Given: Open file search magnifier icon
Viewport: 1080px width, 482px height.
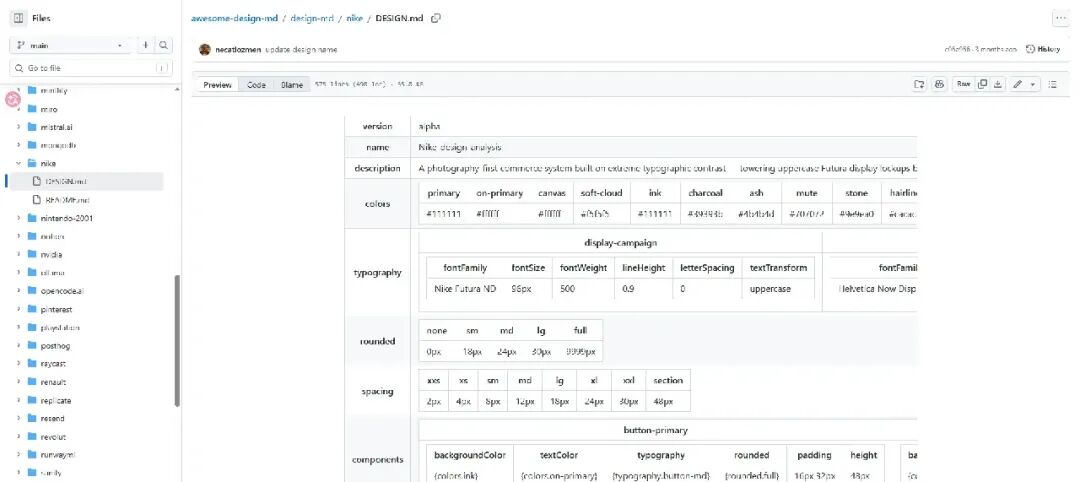Looking at the screenshot, I should [x=164, y=45].
